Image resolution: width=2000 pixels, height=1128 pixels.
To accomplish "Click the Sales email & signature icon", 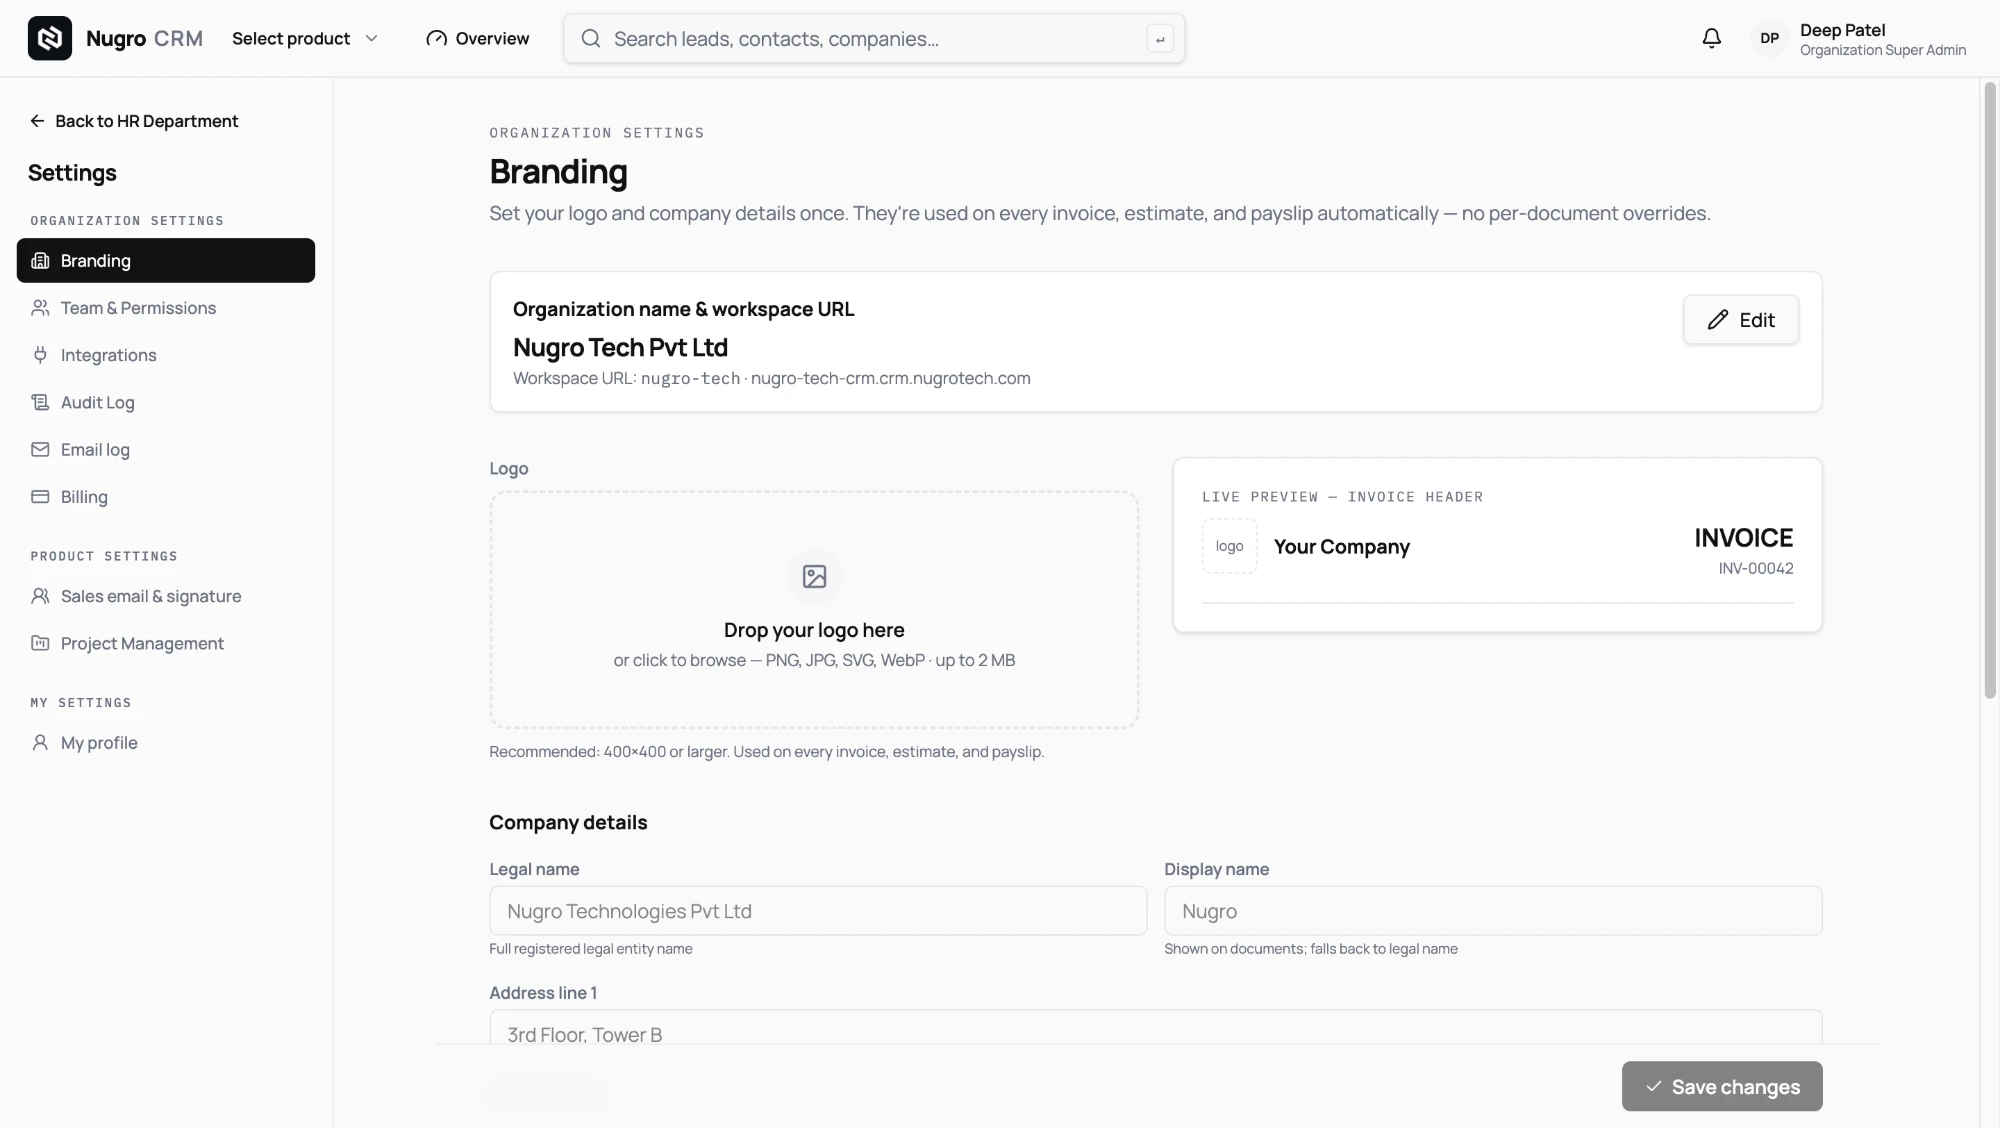I will point(40,596).
